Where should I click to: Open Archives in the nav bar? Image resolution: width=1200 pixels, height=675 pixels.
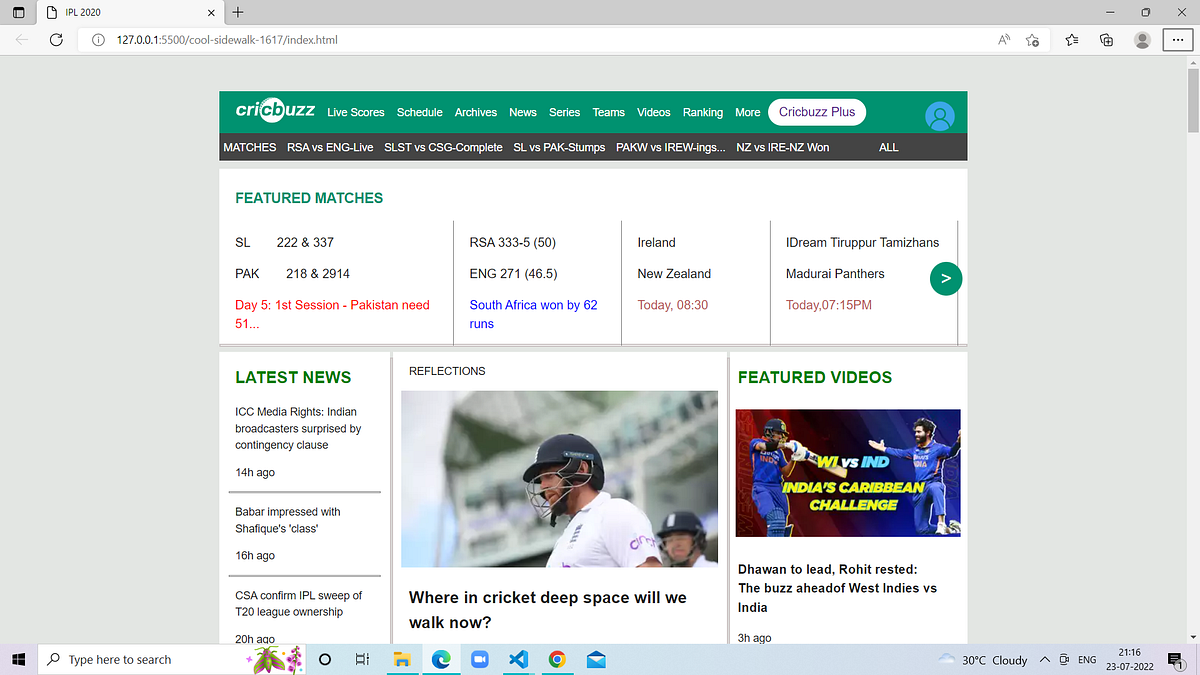tap(476, 112)
